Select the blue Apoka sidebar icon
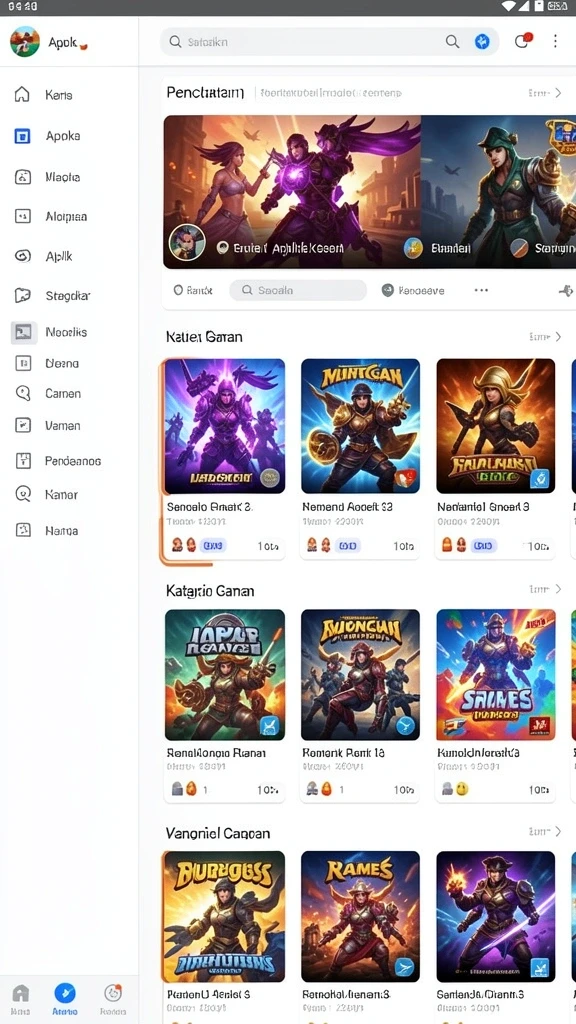The height and width of the screenshot is (1024, 576). [22, 136]
